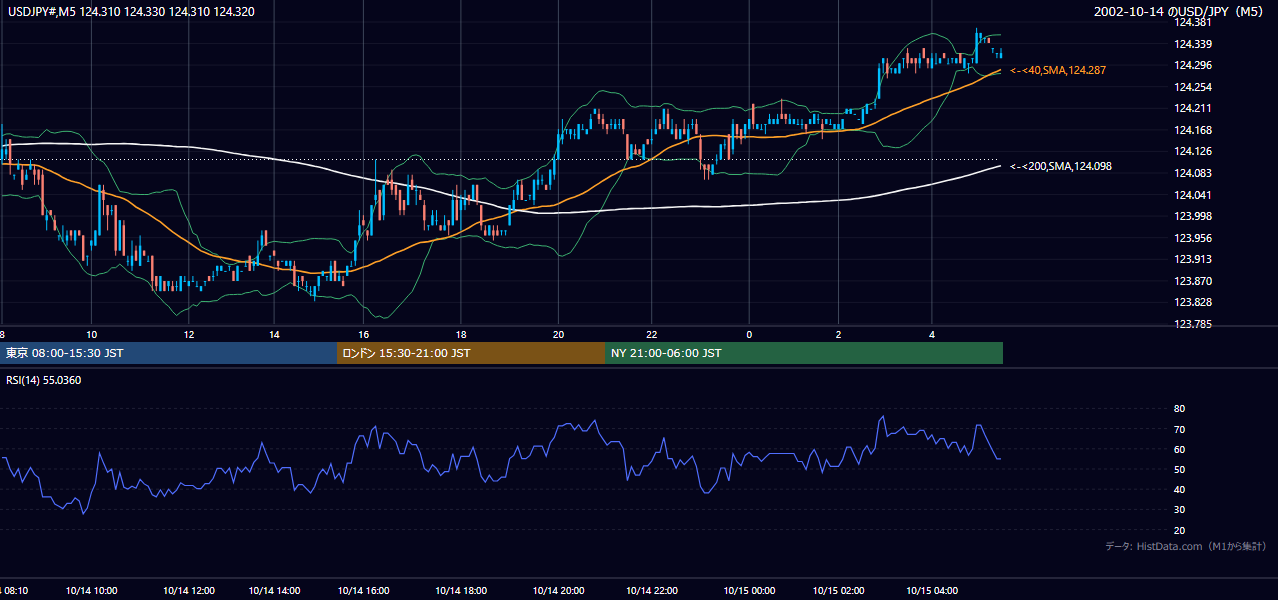Click the 10/15 00:00 date label
This screenshot has height=600, width=1278.
tap(748, 591)
